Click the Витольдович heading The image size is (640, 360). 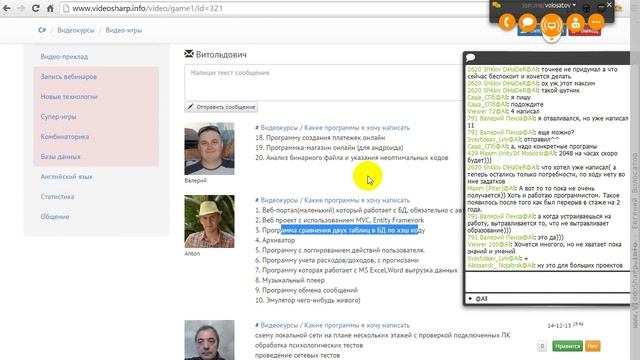click(221, 55)
